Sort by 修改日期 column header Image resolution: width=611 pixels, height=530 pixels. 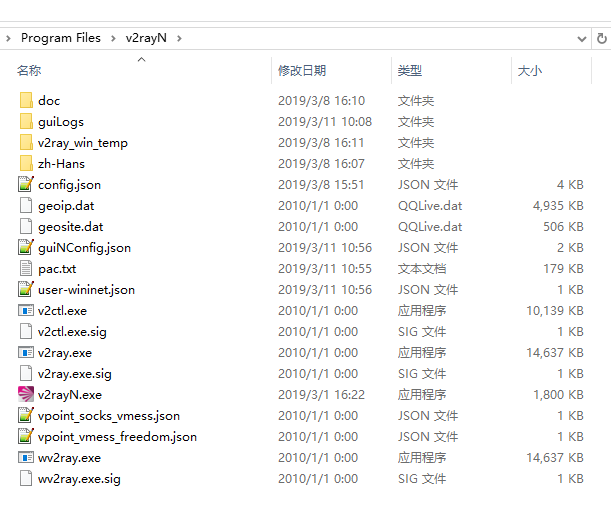click(302, 71)
